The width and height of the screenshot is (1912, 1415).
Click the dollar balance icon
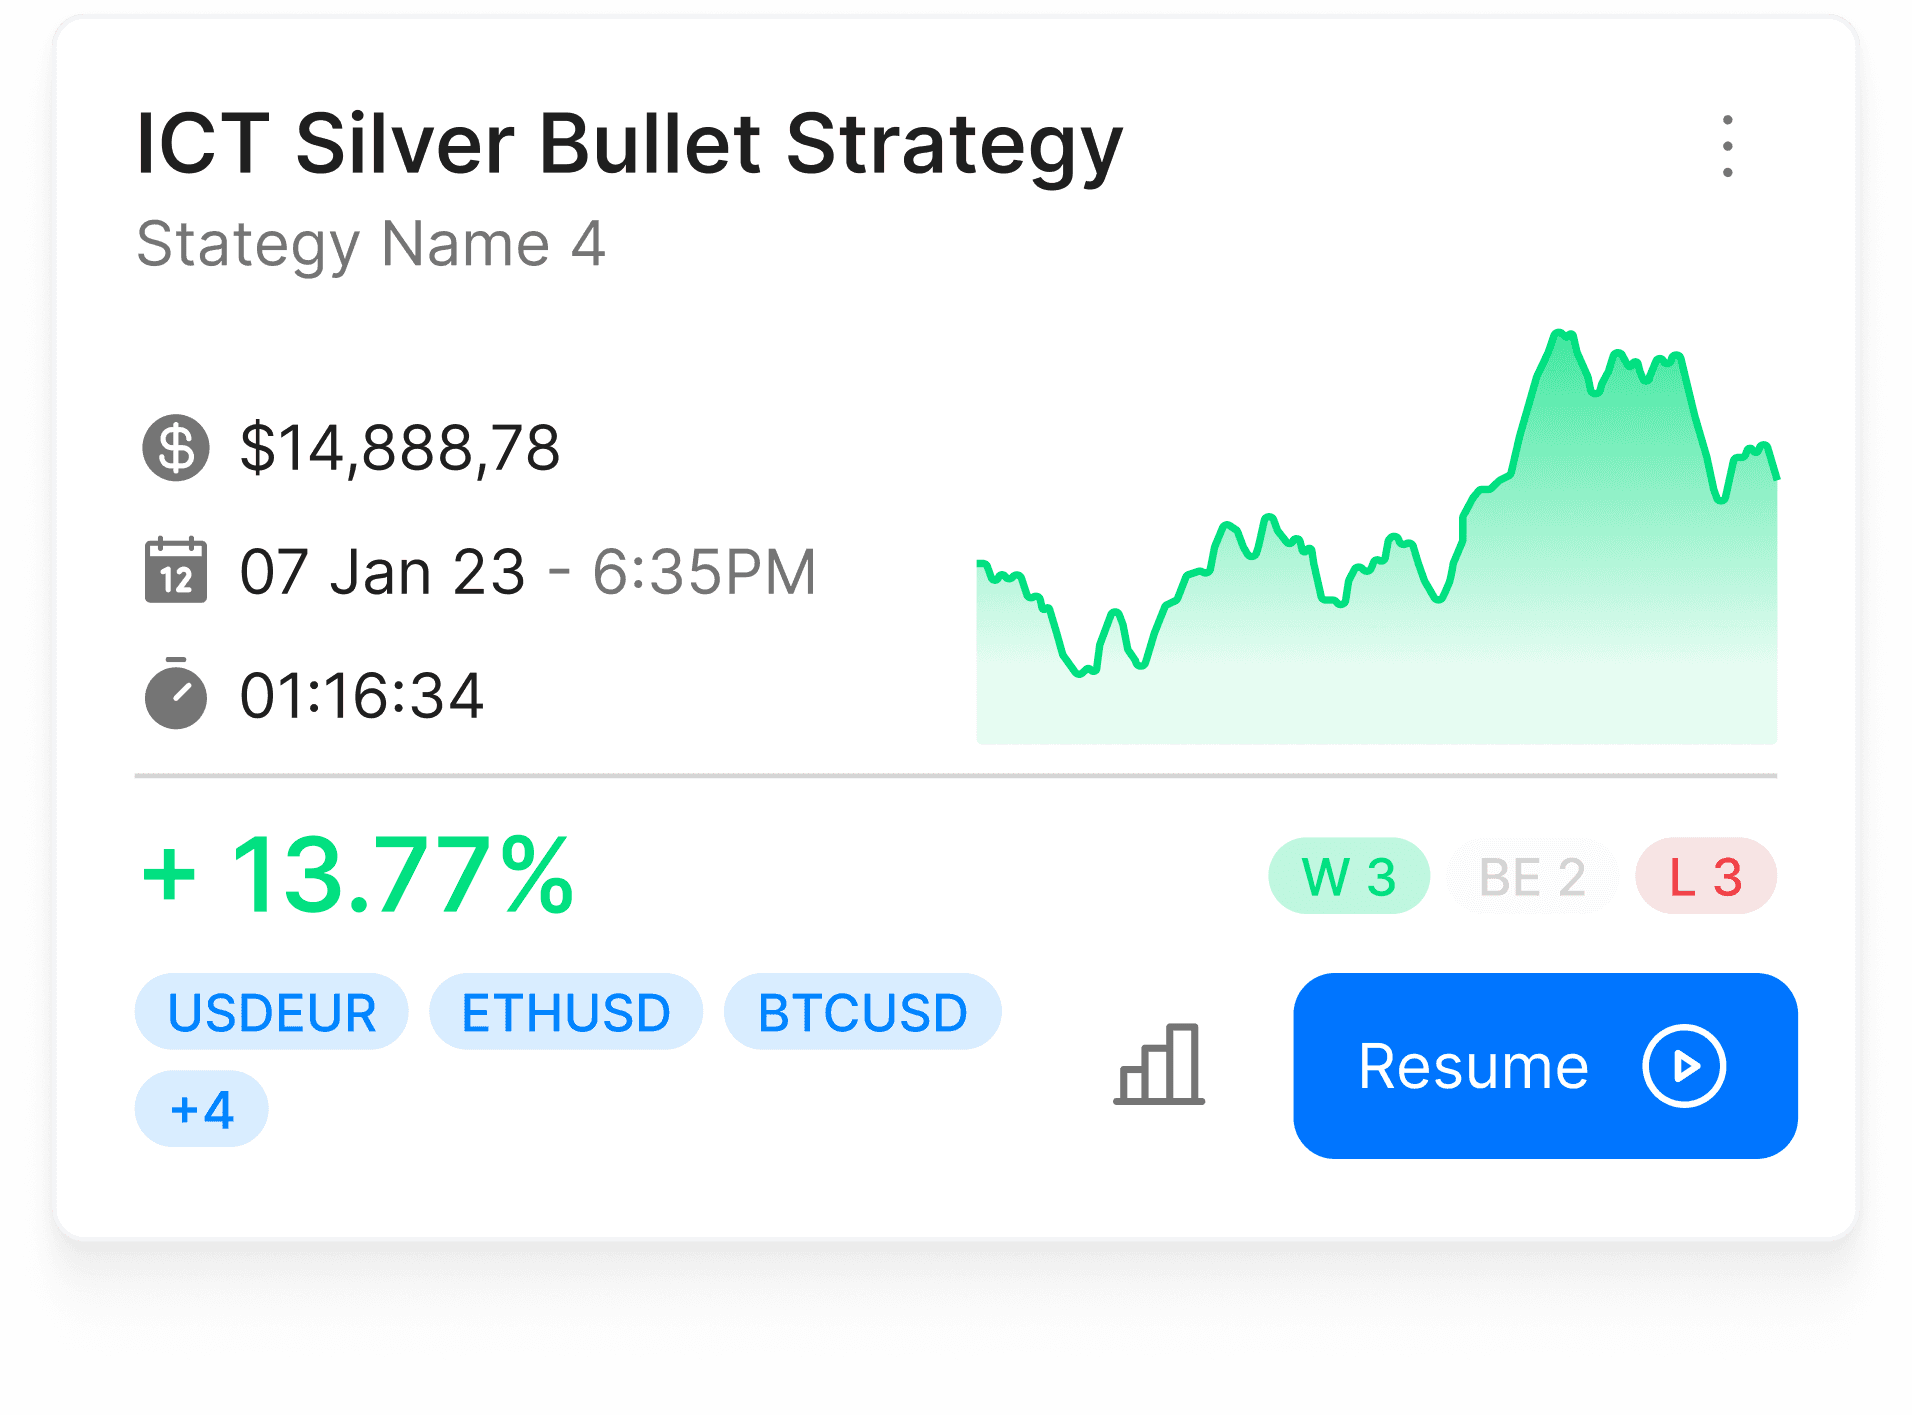point(176,448)
